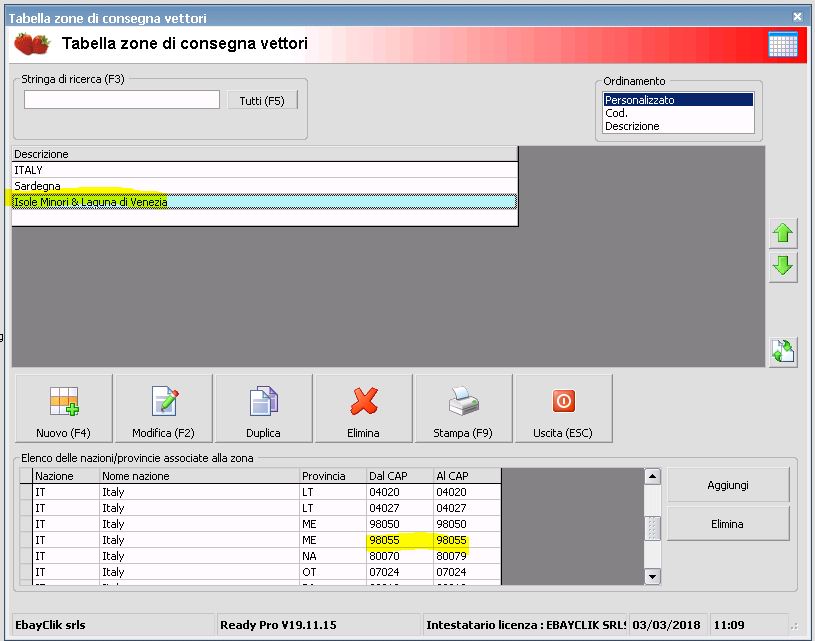Viewport: 815px width, 641px height.
Task: Click highlighted Dal CAP cell 98055
Action: 400,540
